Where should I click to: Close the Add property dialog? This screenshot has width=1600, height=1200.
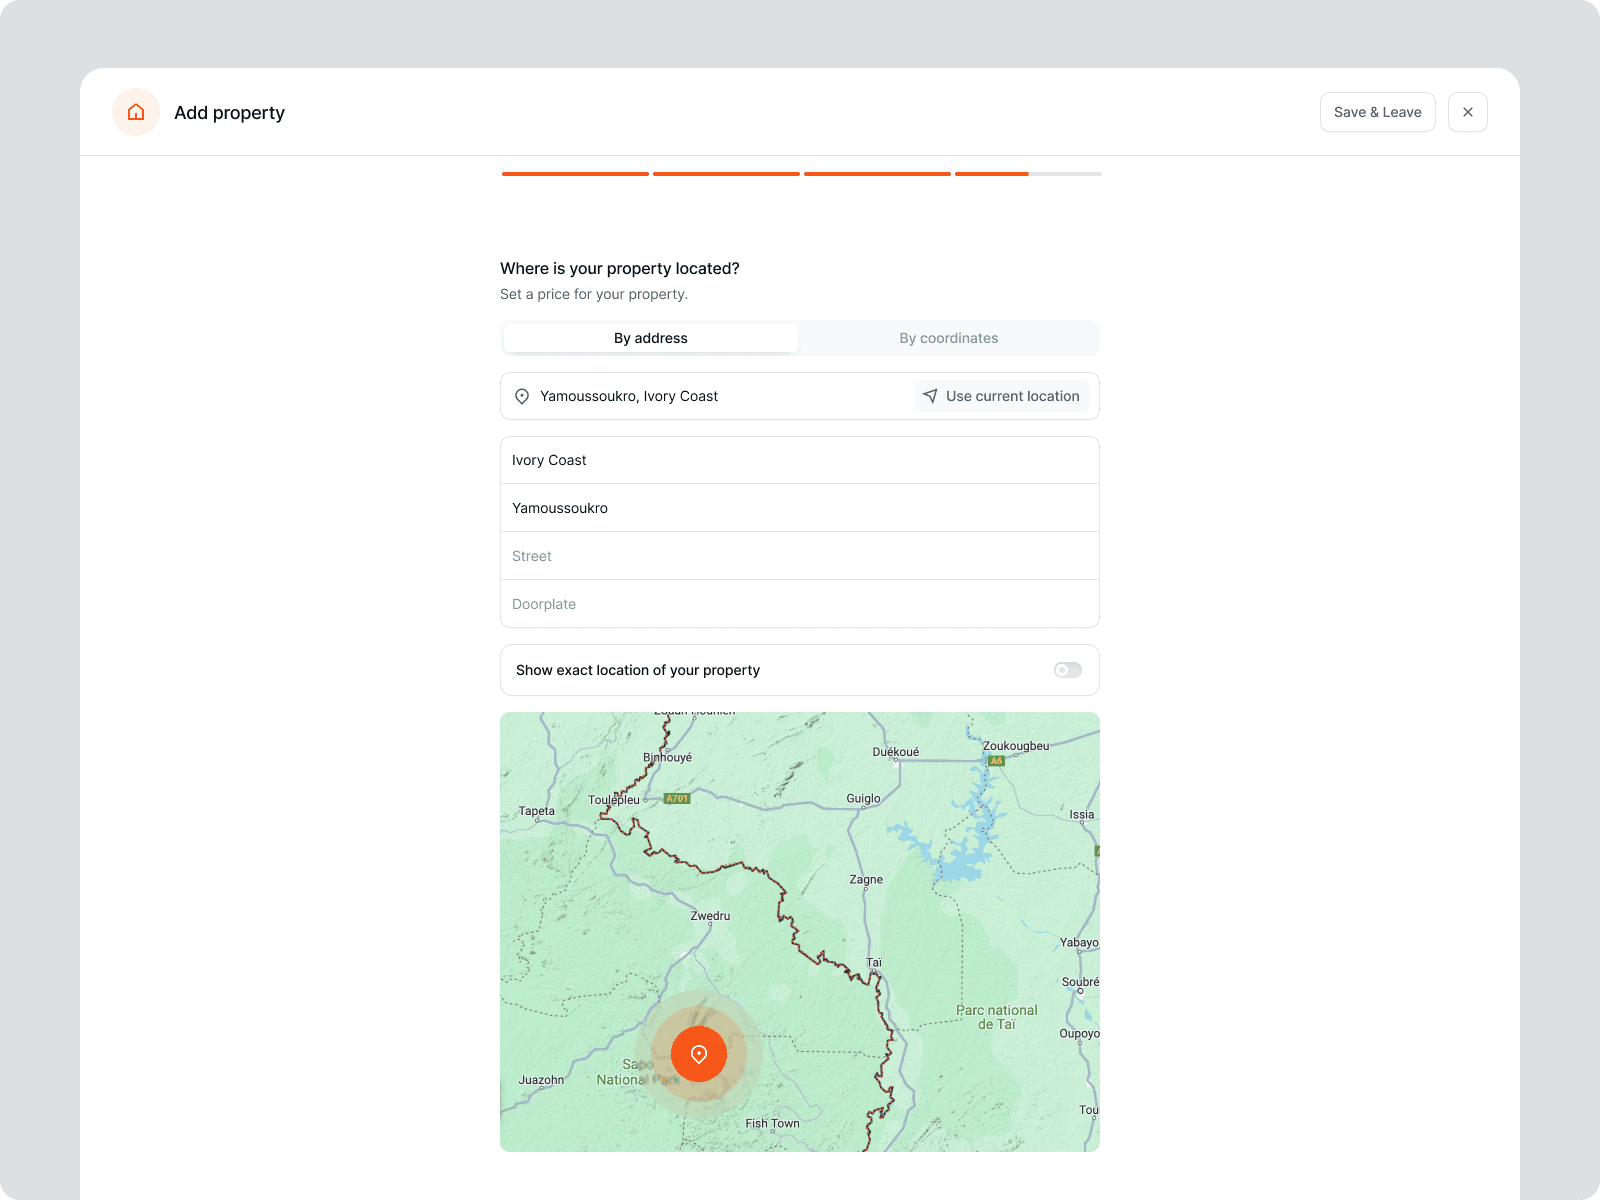click(x=1468, y=112)
